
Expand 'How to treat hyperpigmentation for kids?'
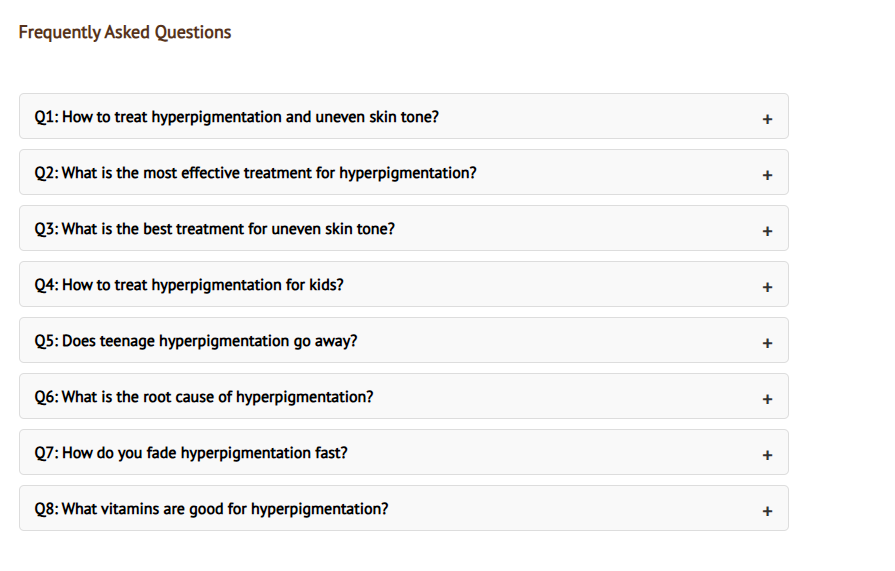click(x=202, y=285)
